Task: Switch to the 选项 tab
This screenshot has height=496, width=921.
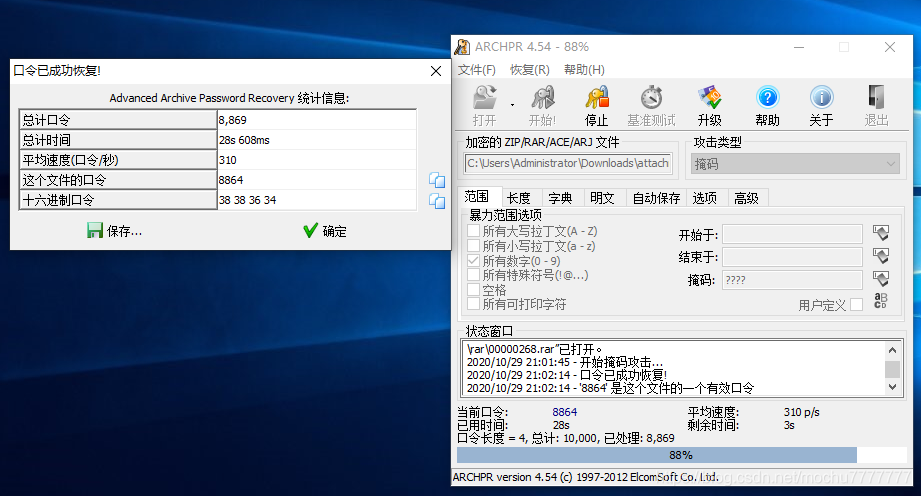Action: (704, 198)
